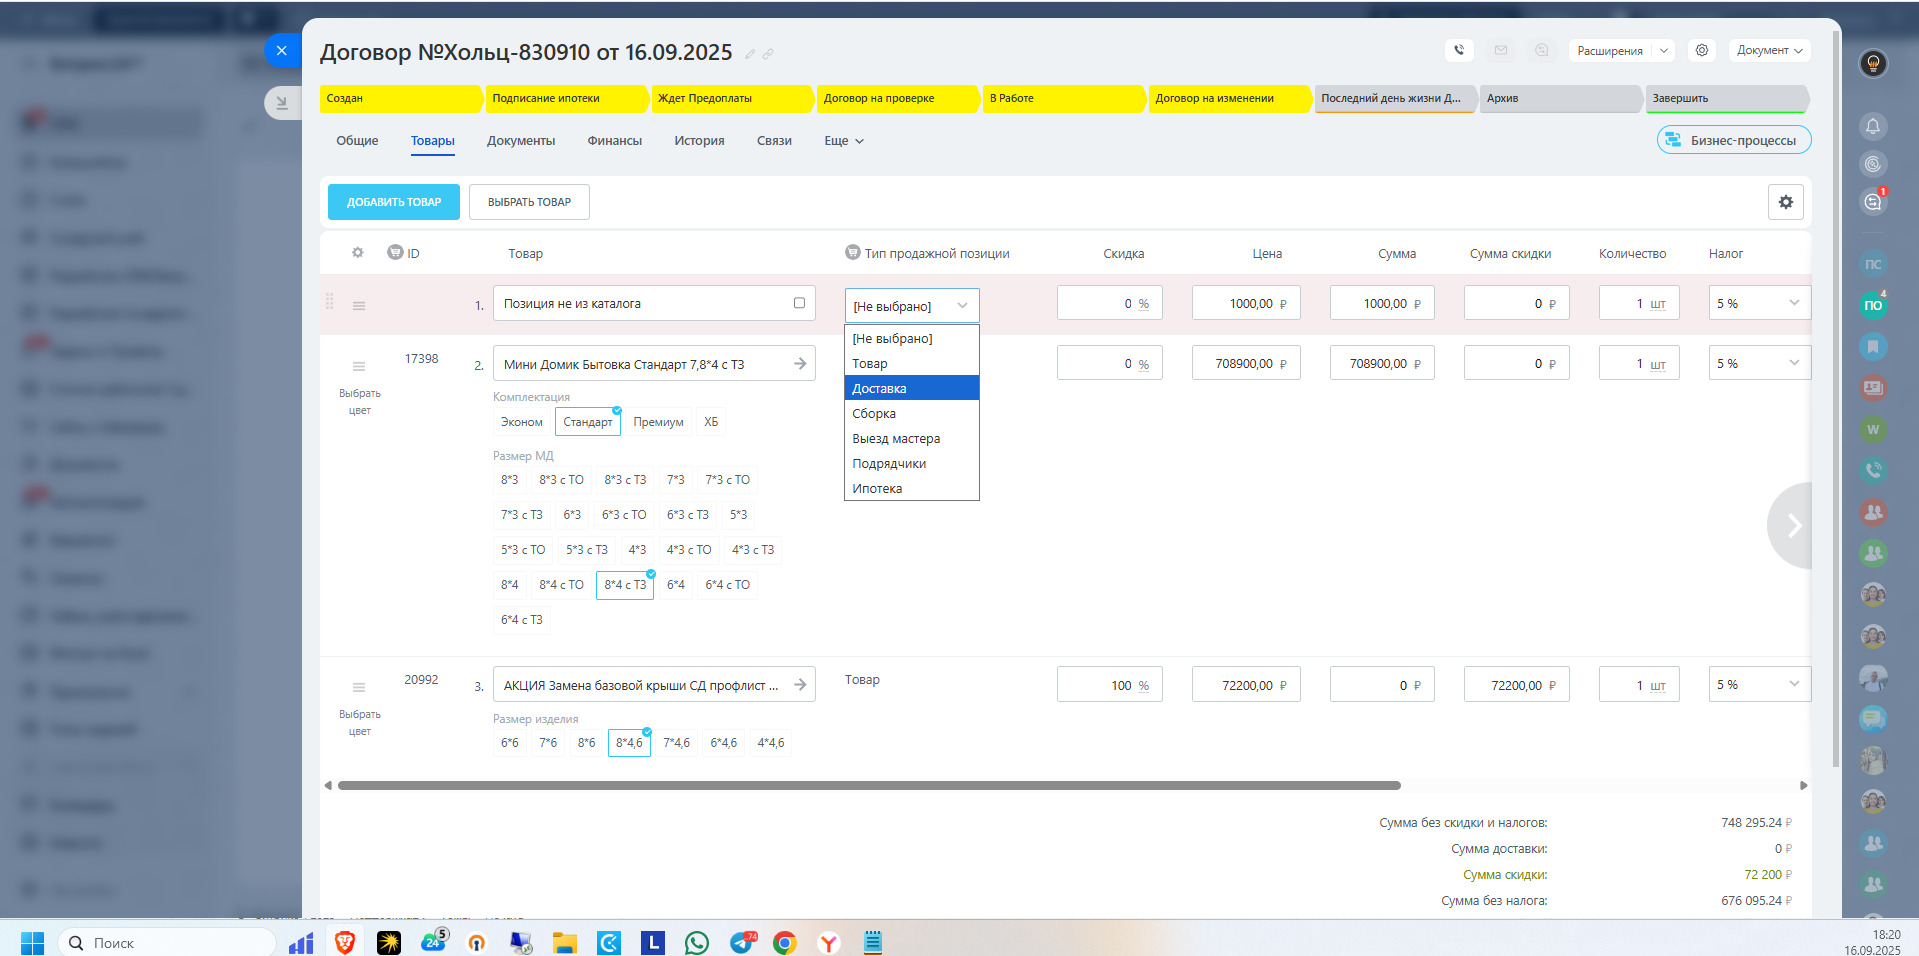Screen dimensions: 1919x956
Task: Open the Бизнес-процессы button
Action: pyautogui.click(x=1733, y=140)
